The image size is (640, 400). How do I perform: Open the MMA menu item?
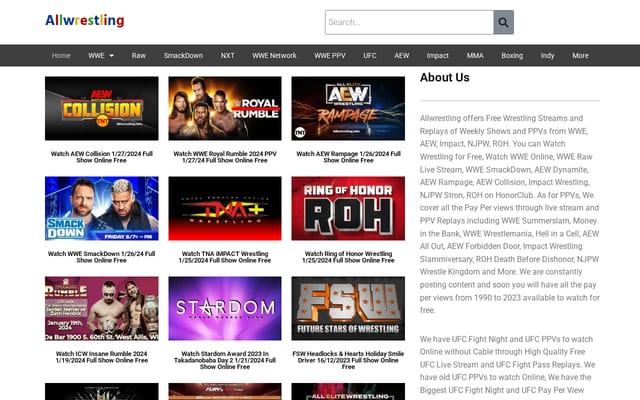pyautogui.click(x=475, y=56)
